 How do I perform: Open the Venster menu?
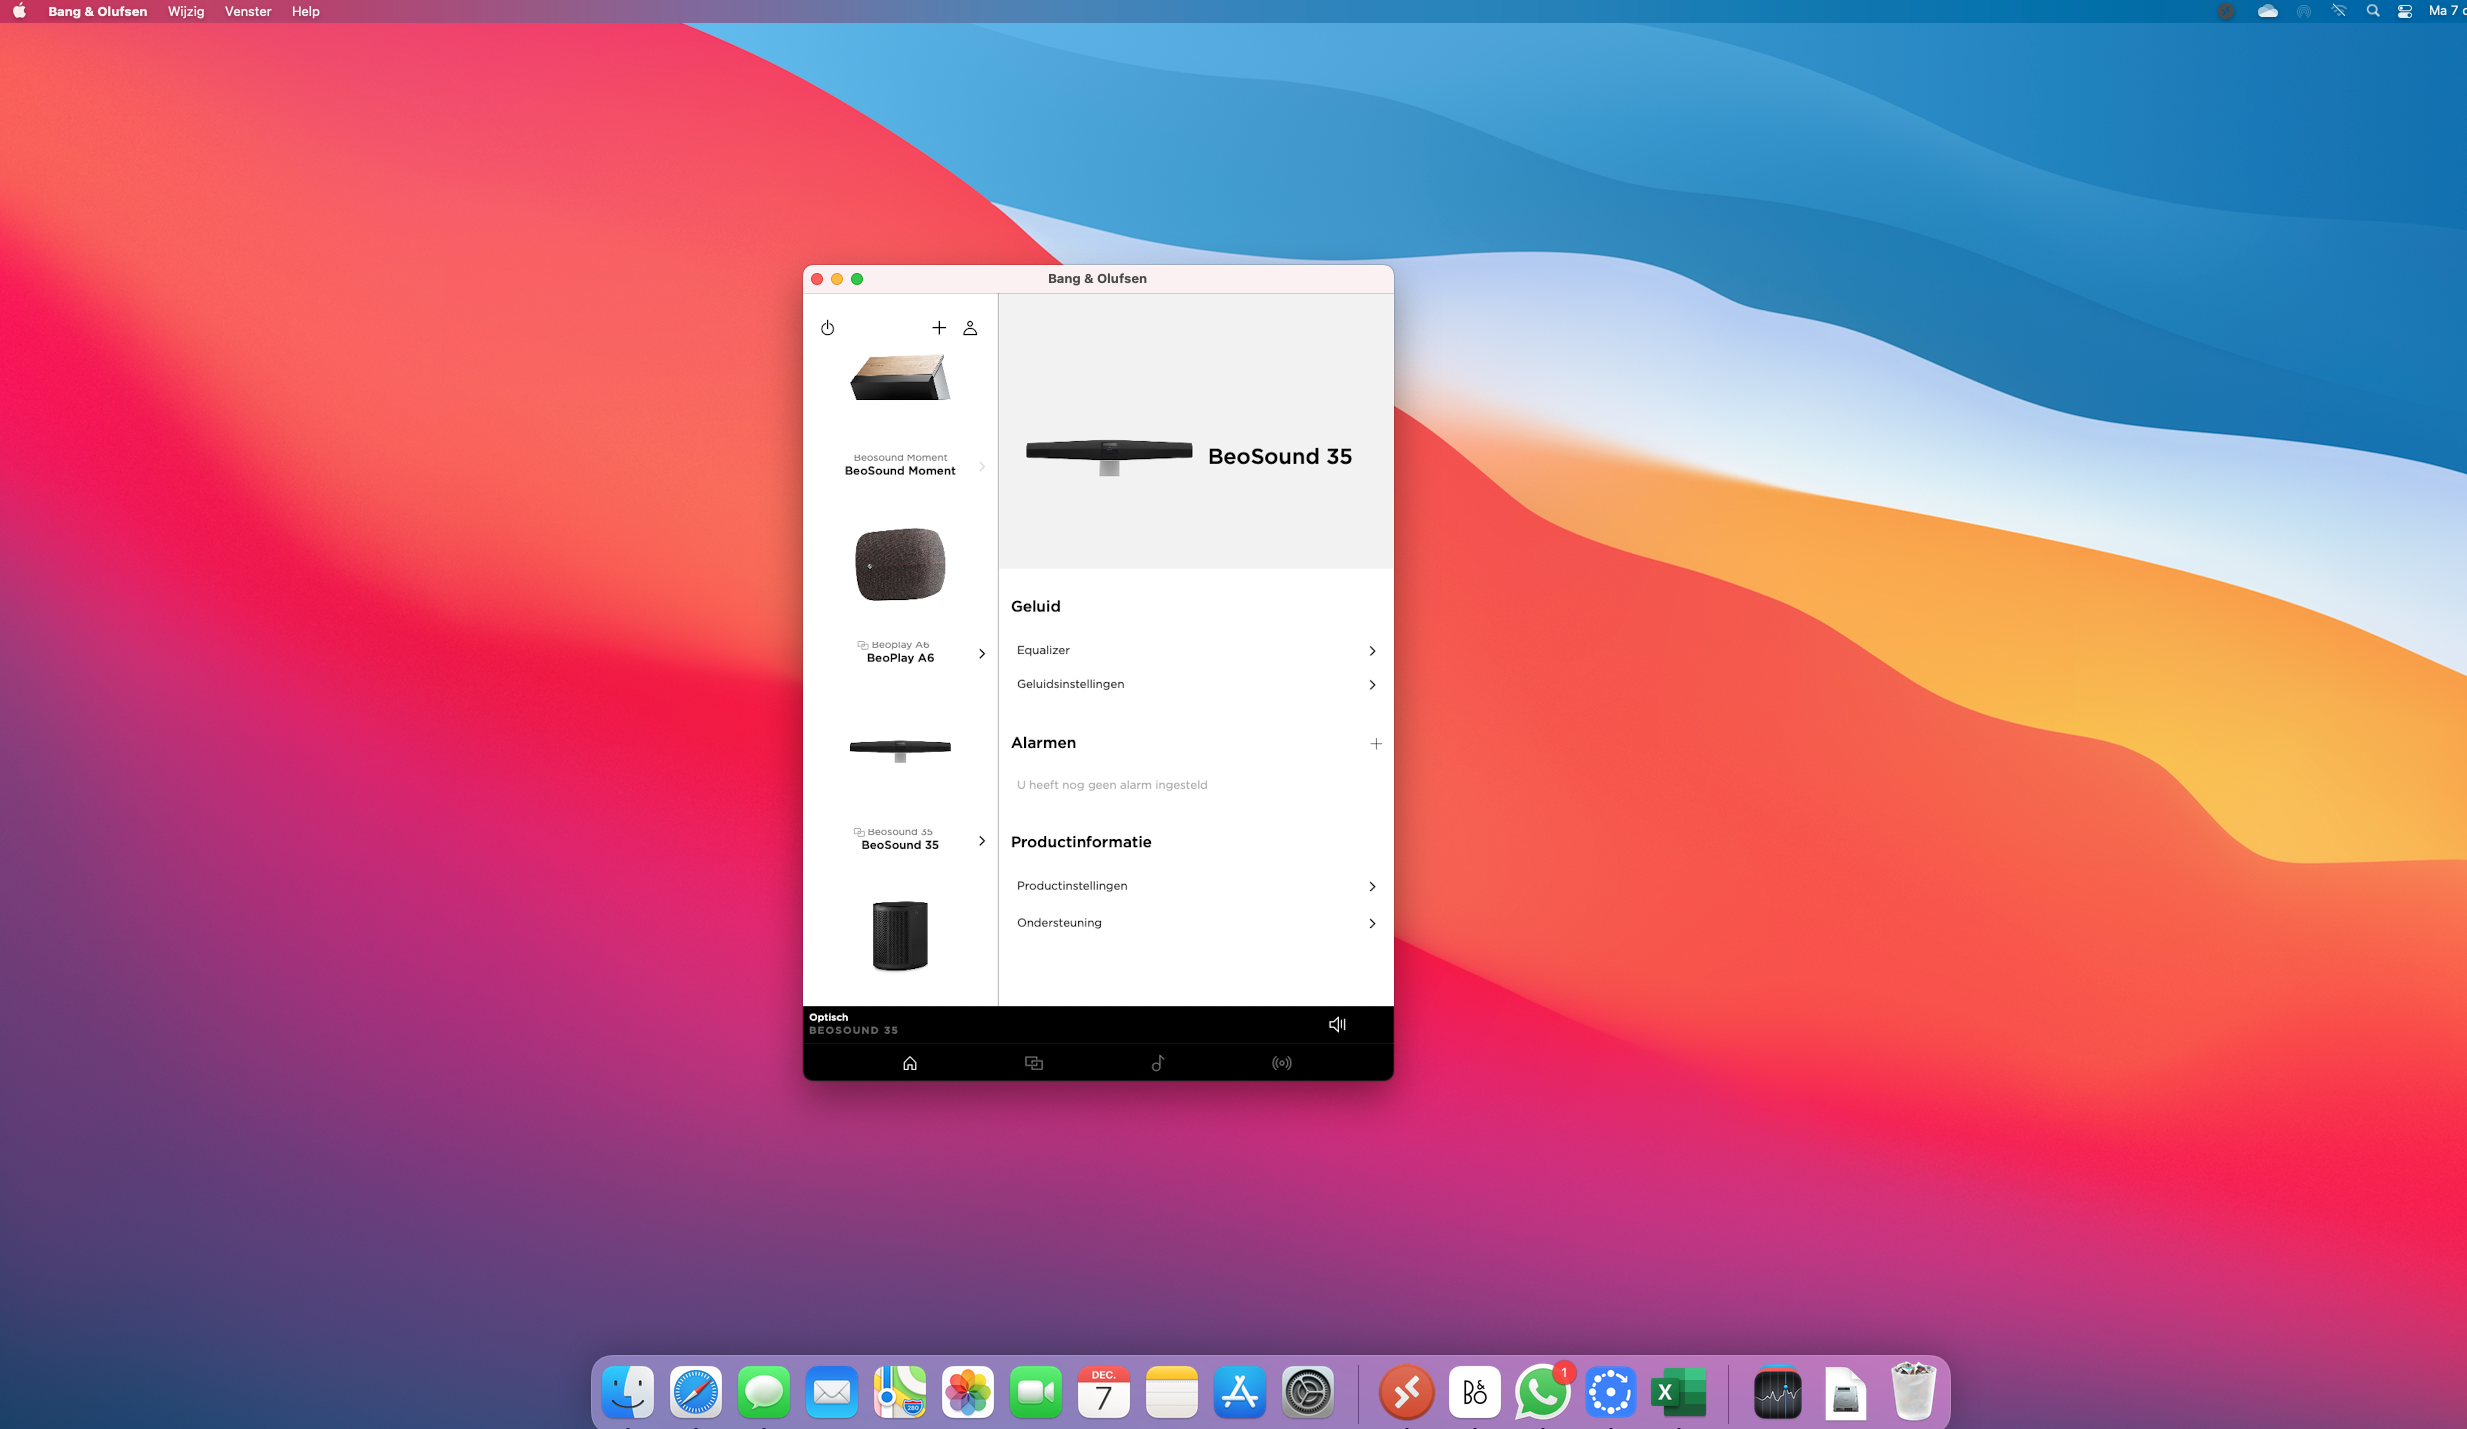(247, 11)
